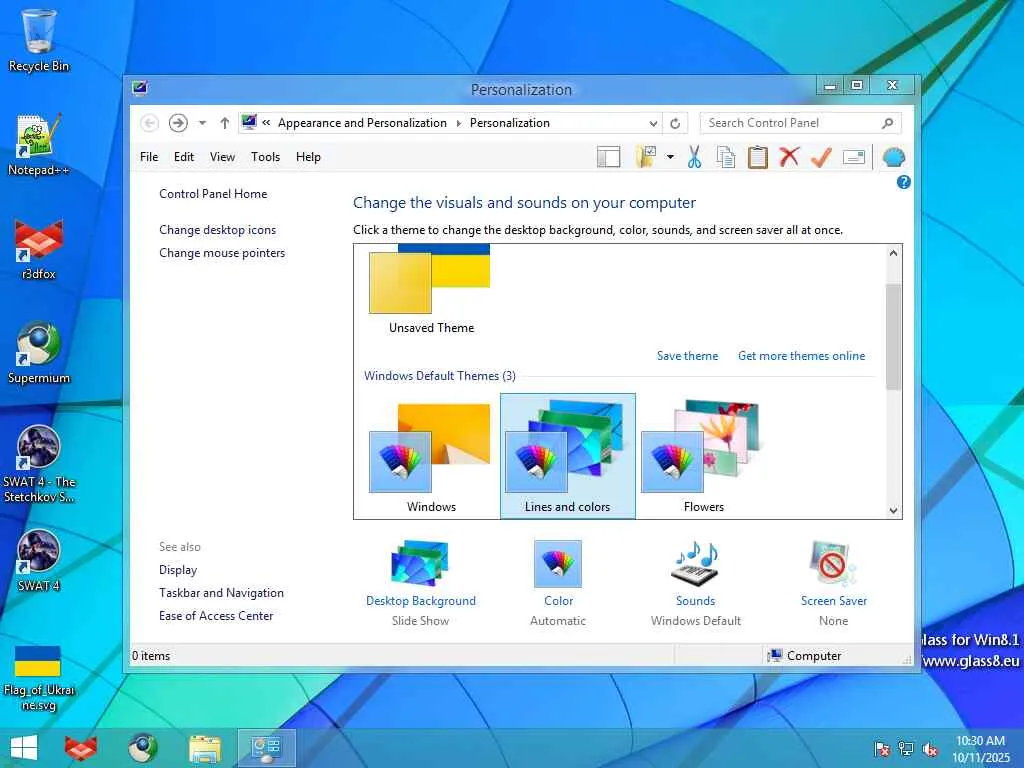Click the orange checkmark Properties icon
Viewport: 1024px width, 768px height.
pos(821,157)
